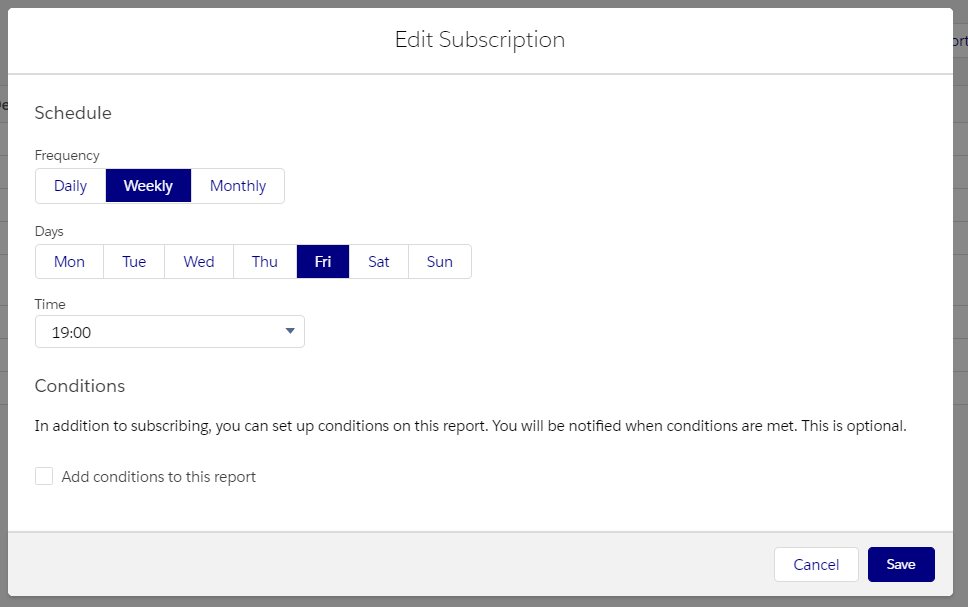Toggle Wed in Days selector
Viewport: 968px width, 607px height.
(x=199, y=262)
